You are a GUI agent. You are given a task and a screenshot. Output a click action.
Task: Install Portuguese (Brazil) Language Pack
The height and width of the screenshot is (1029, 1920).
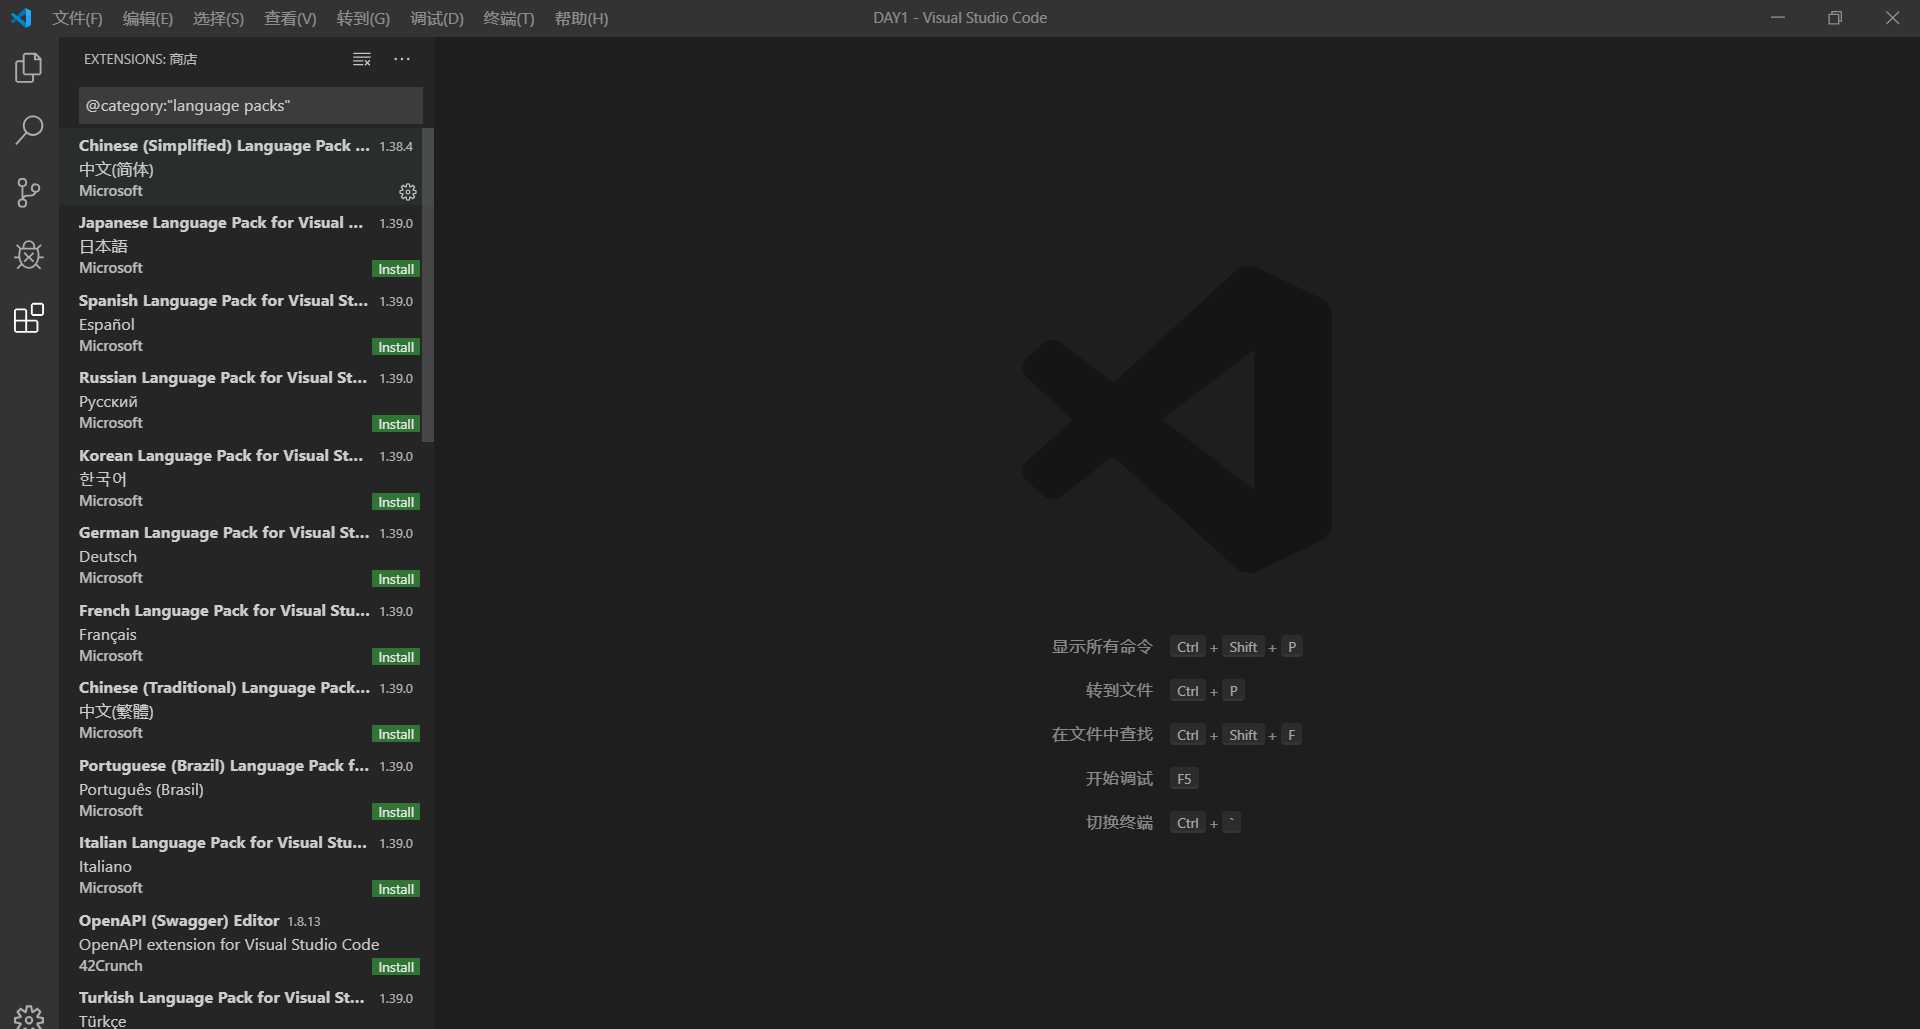coord(396,812)
